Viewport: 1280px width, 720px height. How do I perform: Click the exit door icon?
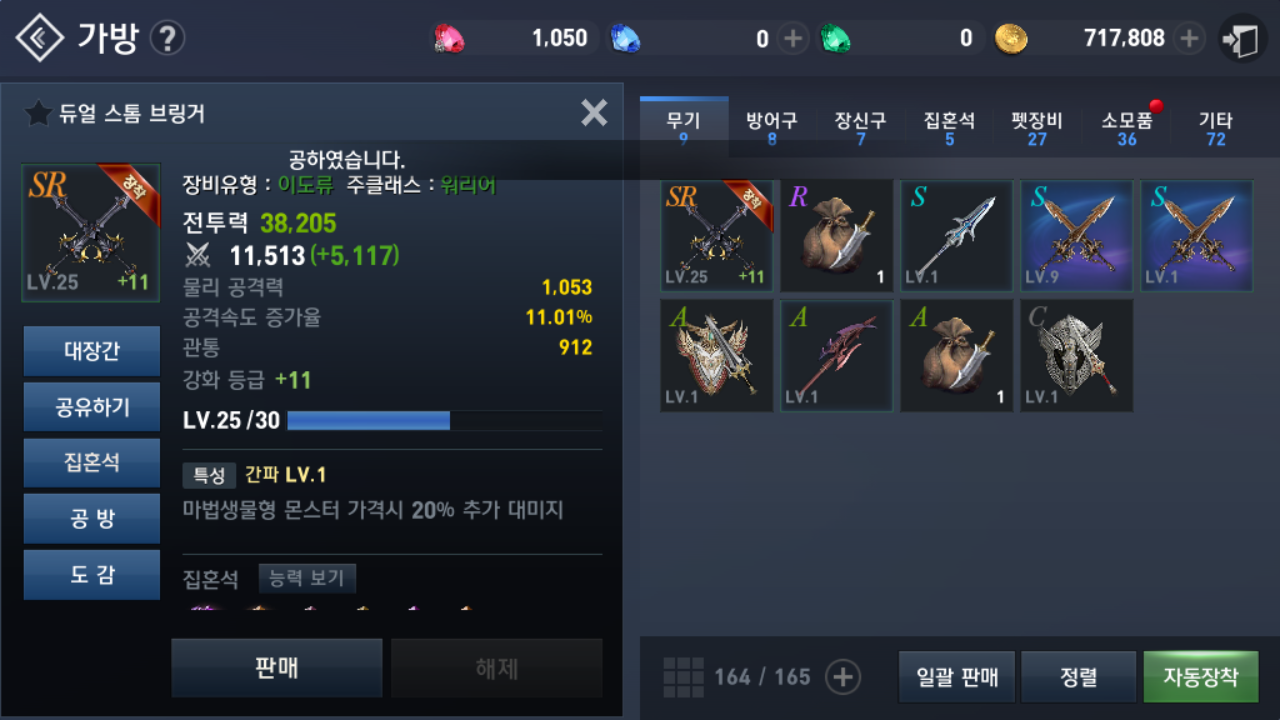1243,40
